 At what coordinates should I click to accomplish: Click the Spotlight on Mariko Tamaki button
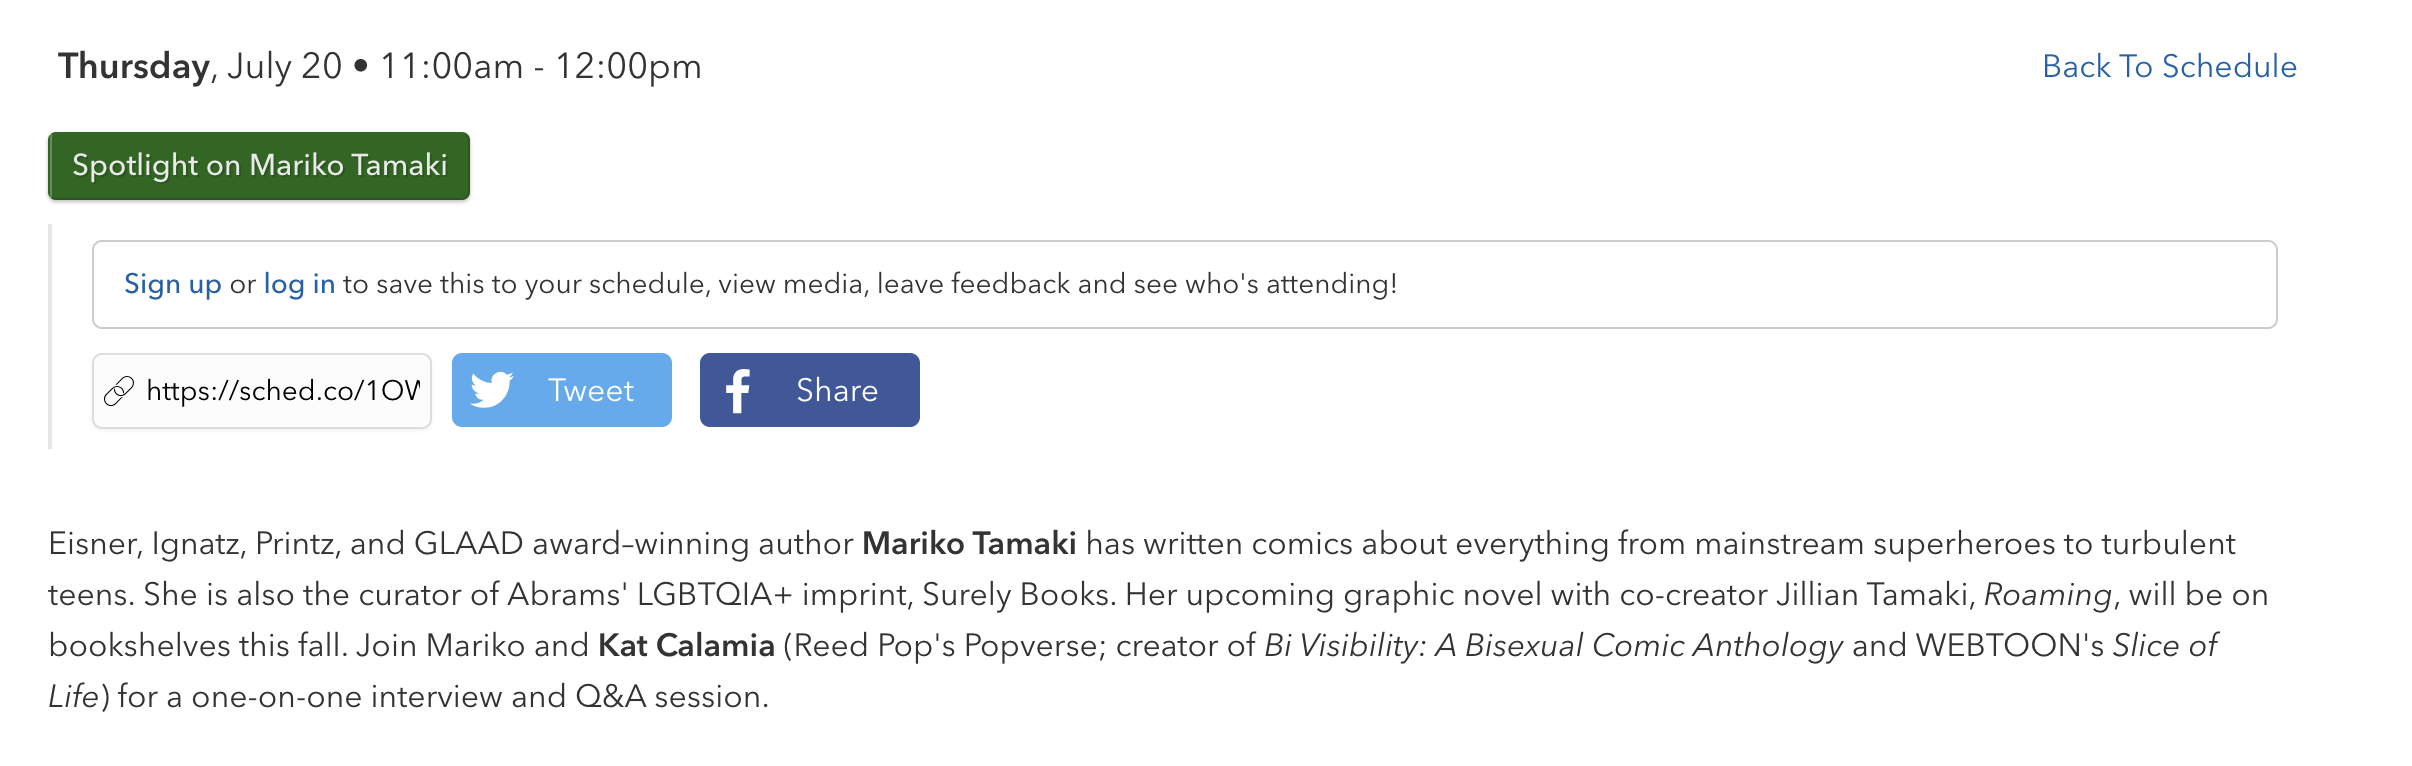pyautogui.click(x=259, y=166)
